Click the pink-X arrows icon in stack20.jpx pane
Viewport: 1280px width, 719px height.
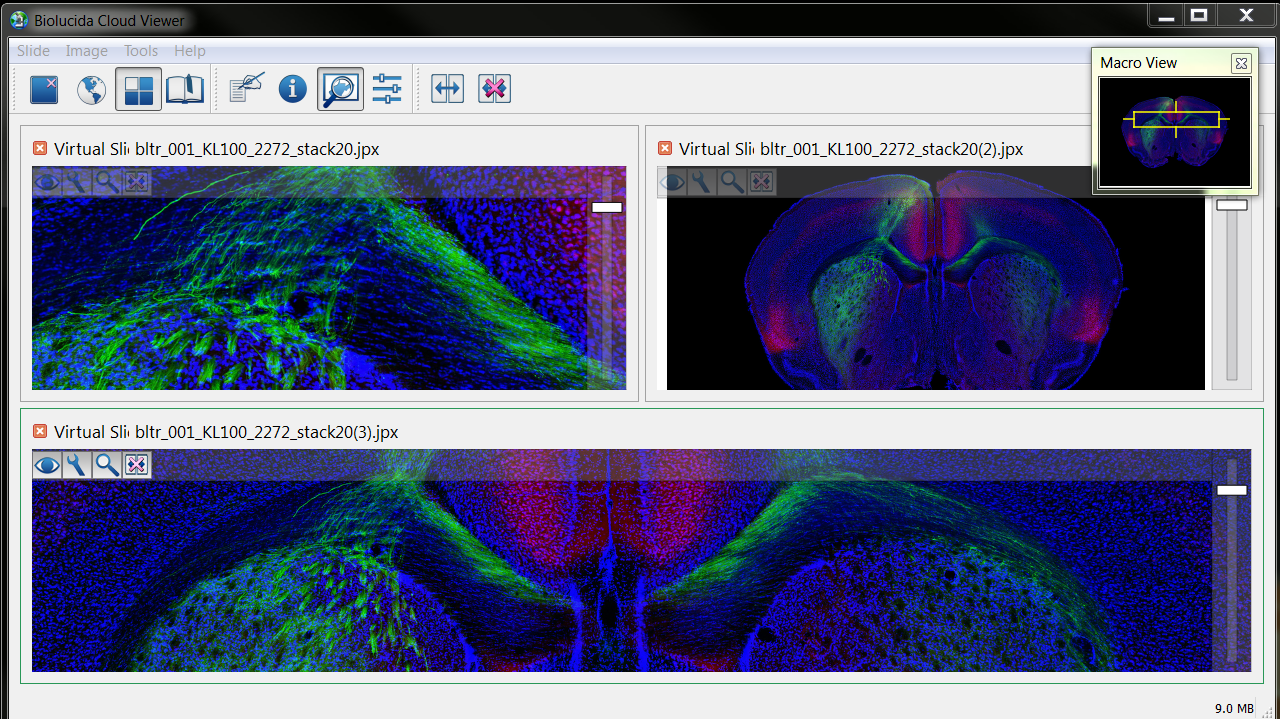(x=137, y=182)
